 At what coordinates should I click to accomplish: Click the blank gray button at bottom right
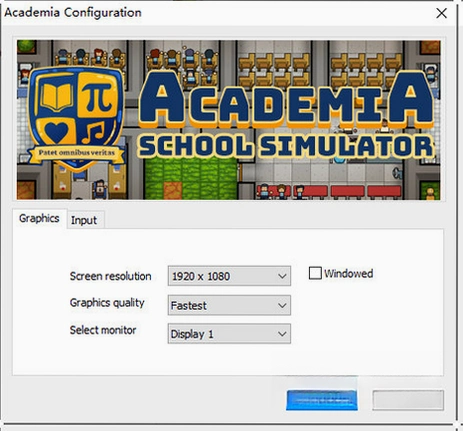(x=408, y=400)
